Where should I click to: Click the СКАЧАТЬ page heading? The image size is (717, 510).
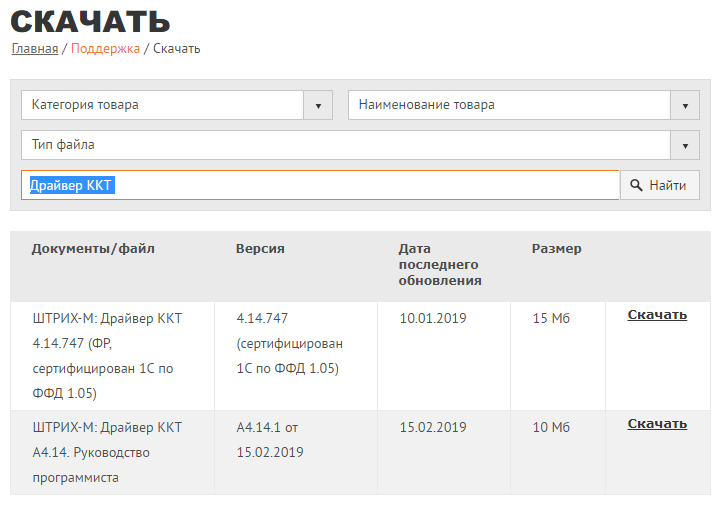[x=90, y=20]
